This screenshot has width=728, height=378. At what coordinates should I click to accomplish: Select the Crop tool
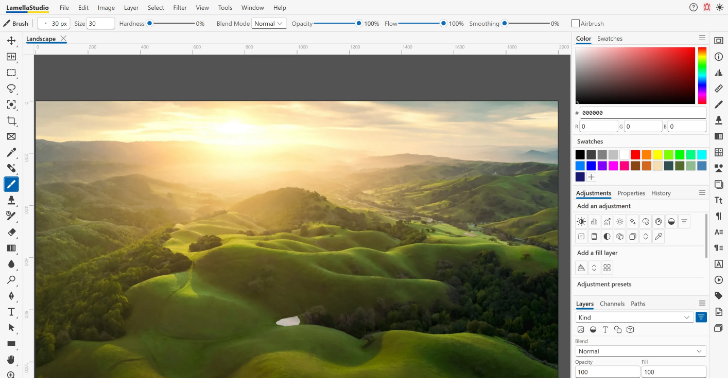click(x=11, y=121)
